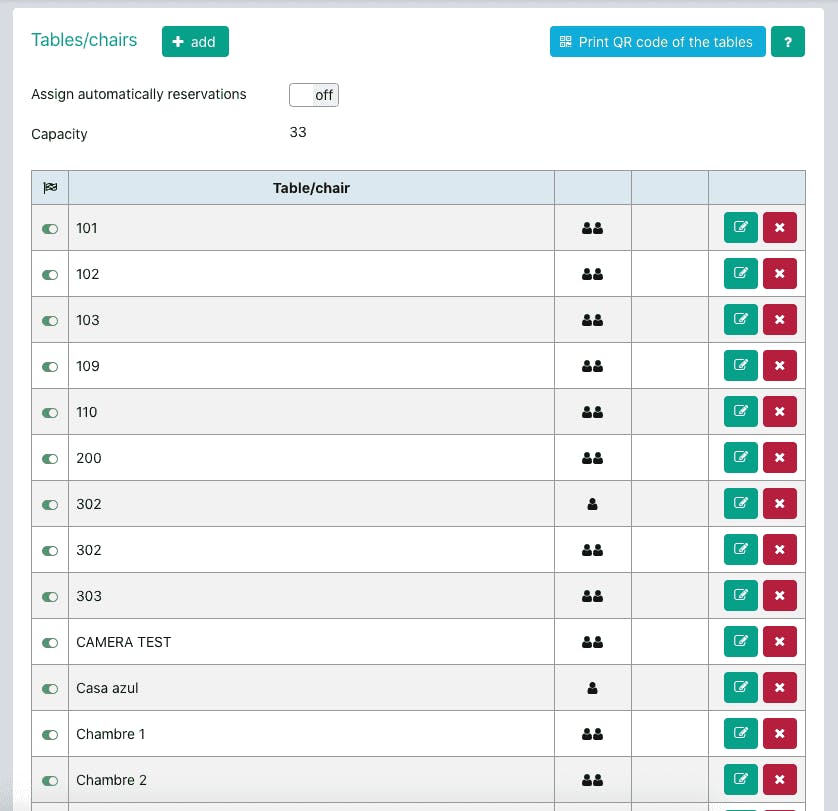The width and height of the screenshot is (838, 811).
Task: Toggle the enabled switch for table 103
Action: pos(50,321)
